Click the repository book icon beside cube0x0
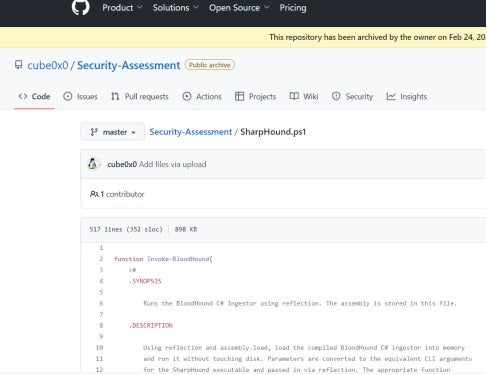The height and width of the screenshot is (375, 487). (19, 65)
